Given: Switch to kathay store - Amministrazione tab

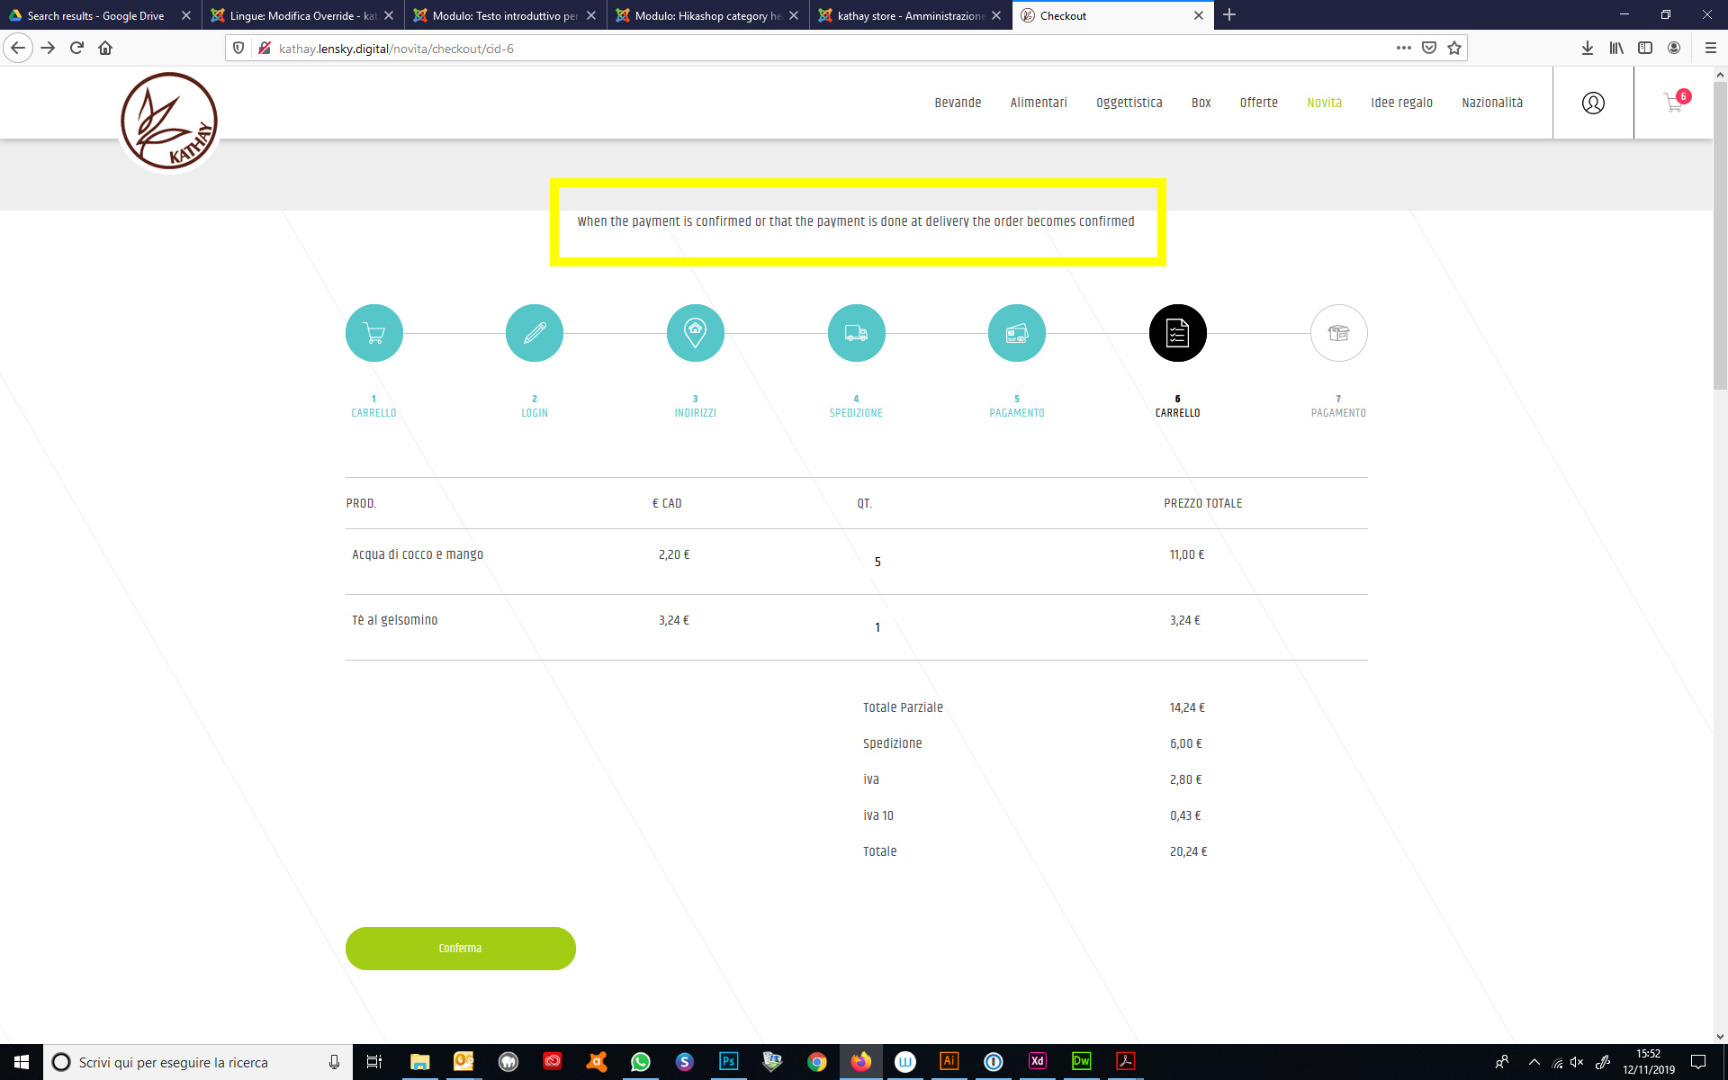Looking at the screenshot, I should tap(910, 16).
